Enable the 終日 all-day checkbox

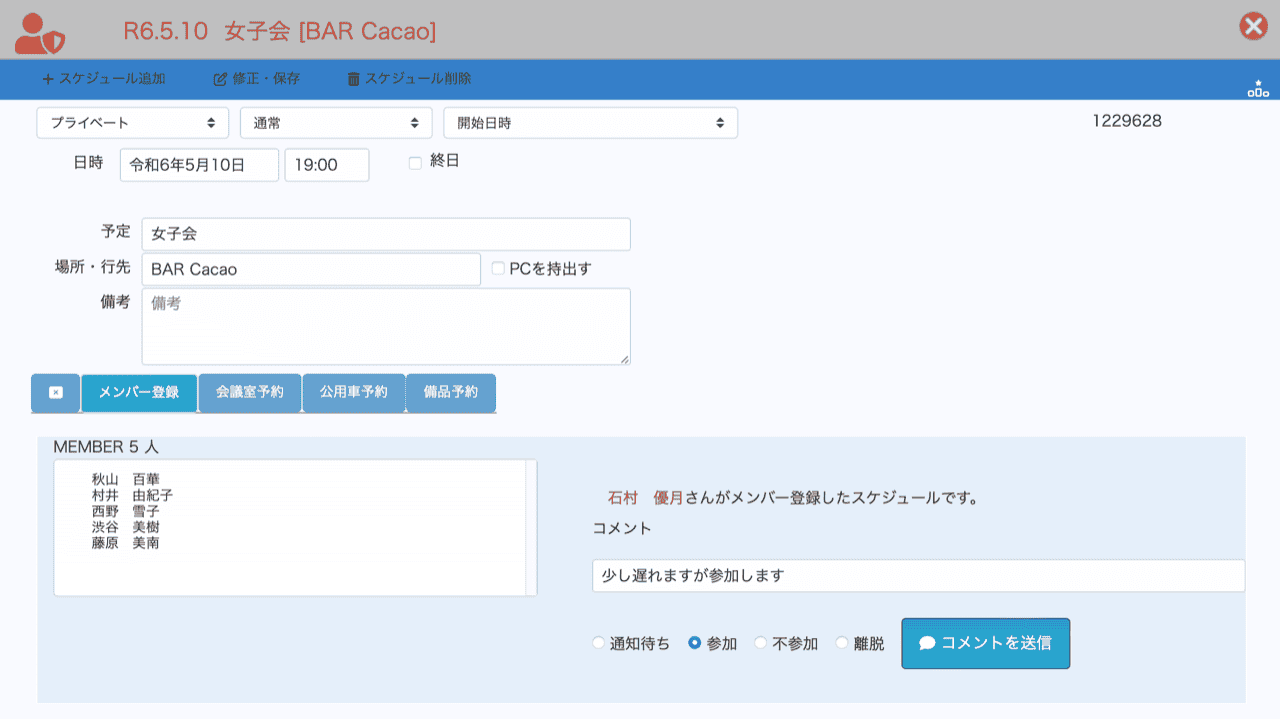415,163
